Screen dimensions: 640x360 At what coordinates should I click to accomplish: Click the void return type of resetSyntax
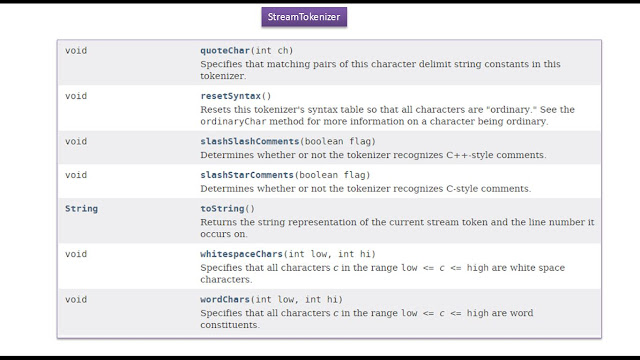tap(76, 96)
